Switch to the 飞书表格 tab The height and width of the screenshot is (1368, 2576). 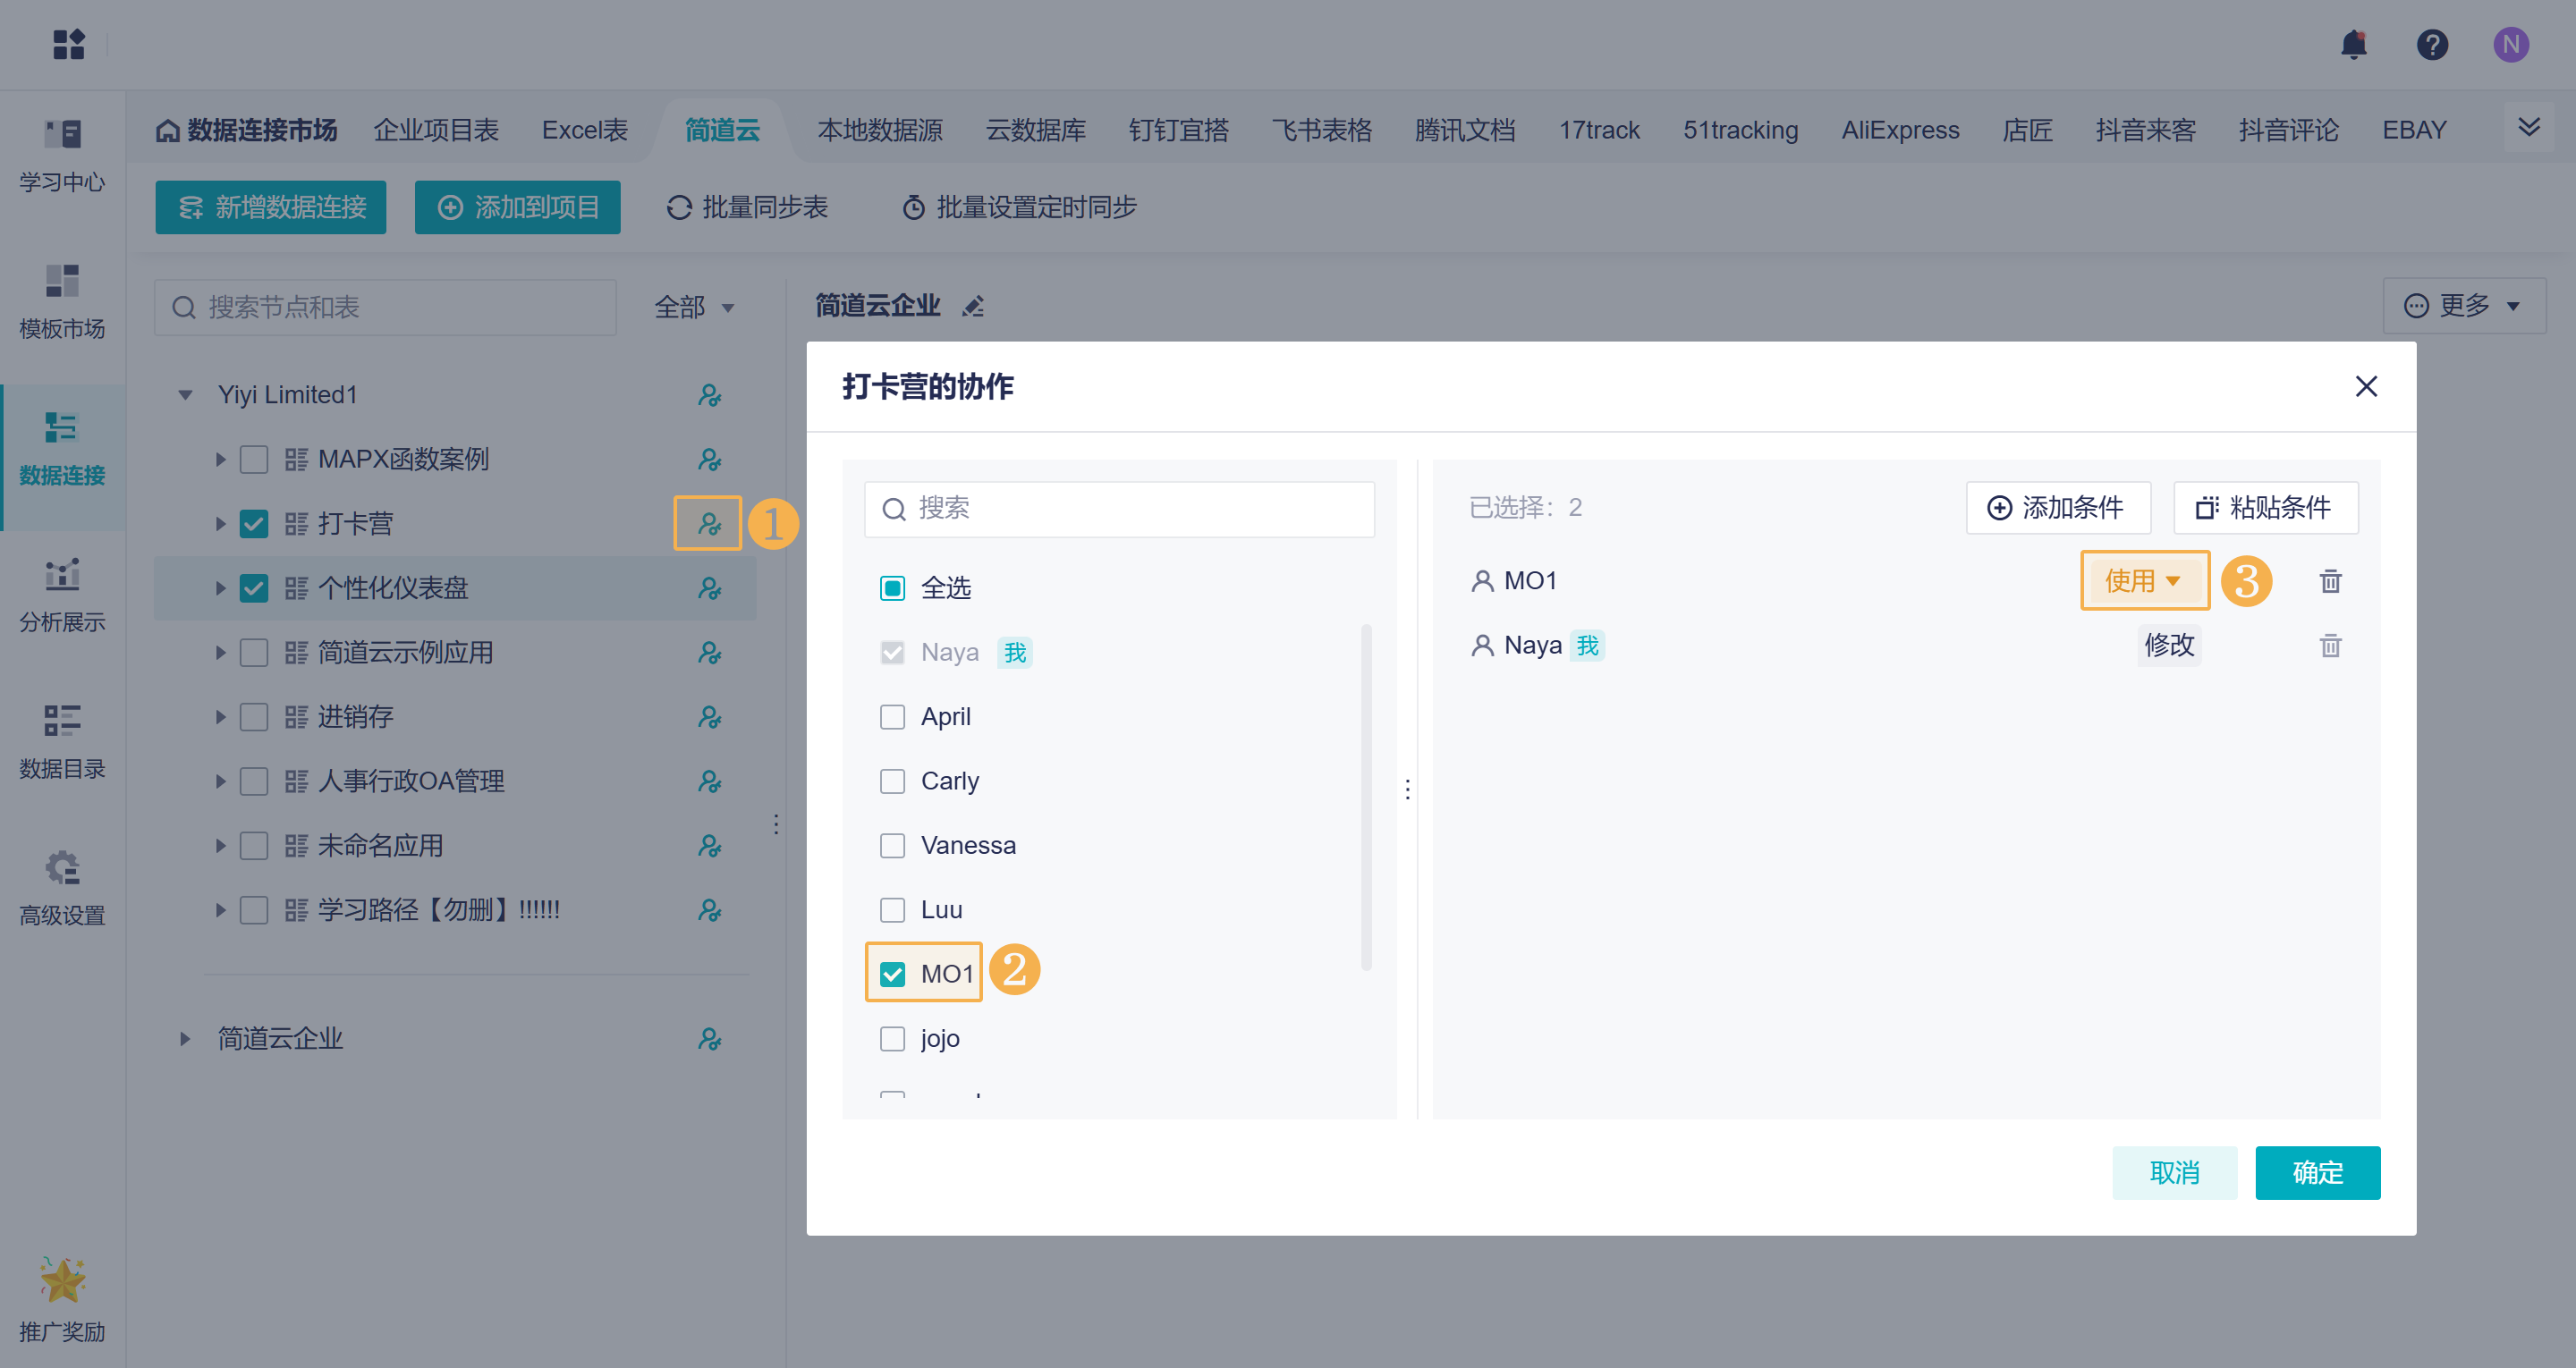pyautogui.click(x=1321, y=130)
